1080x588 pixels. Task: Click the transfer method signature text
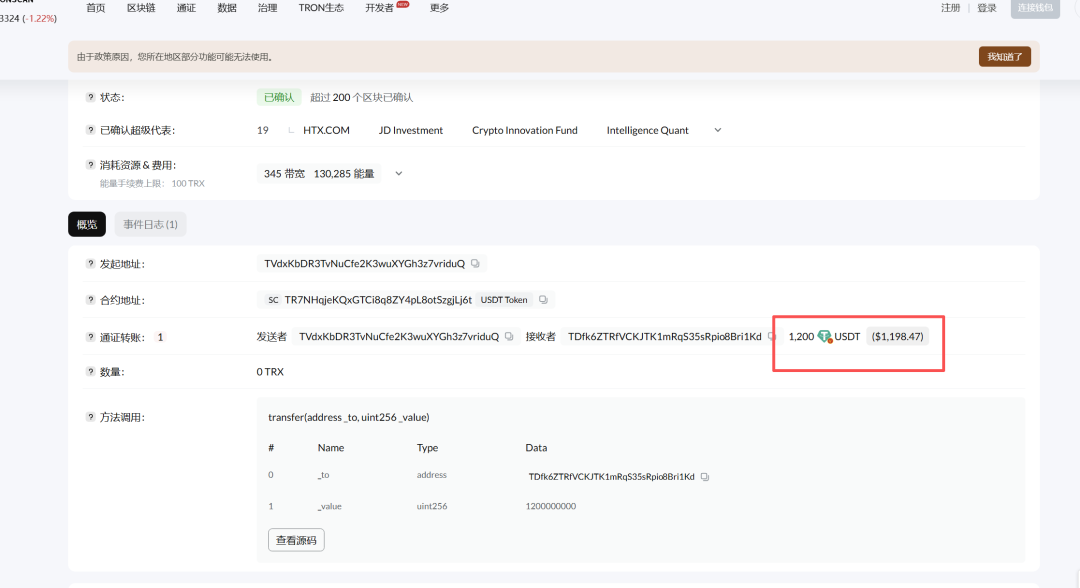349,417
